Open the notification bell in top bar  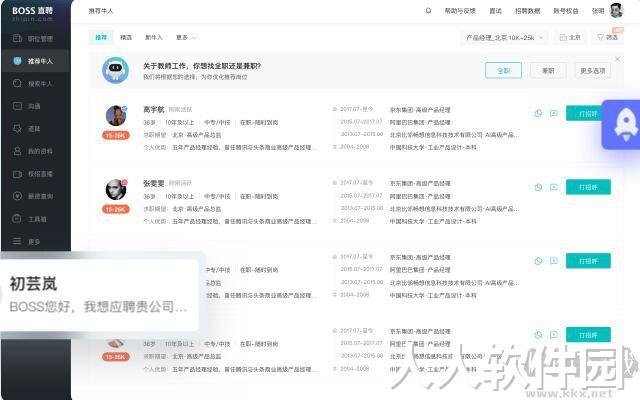[428, 11]
